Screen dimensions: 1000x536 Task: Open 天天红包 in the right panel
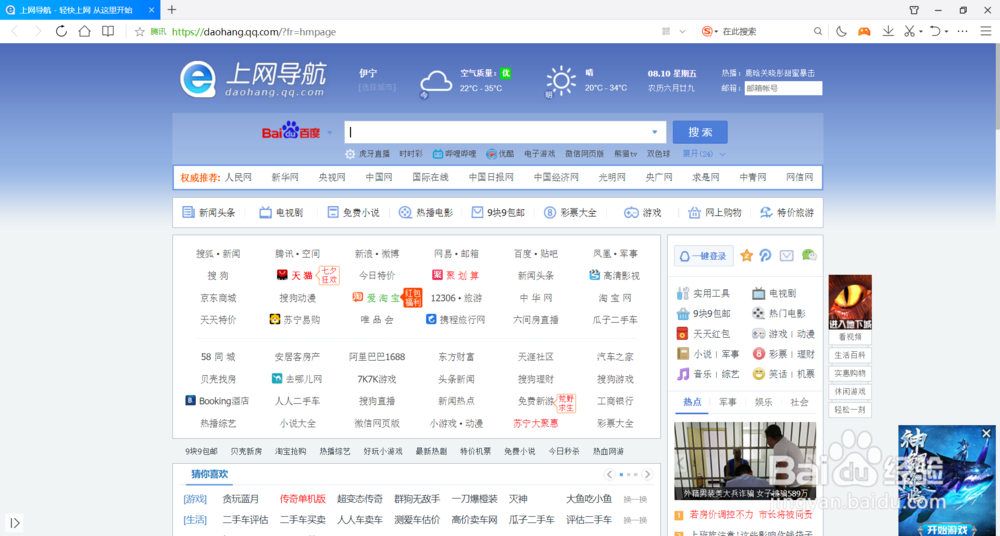point(703,334)
